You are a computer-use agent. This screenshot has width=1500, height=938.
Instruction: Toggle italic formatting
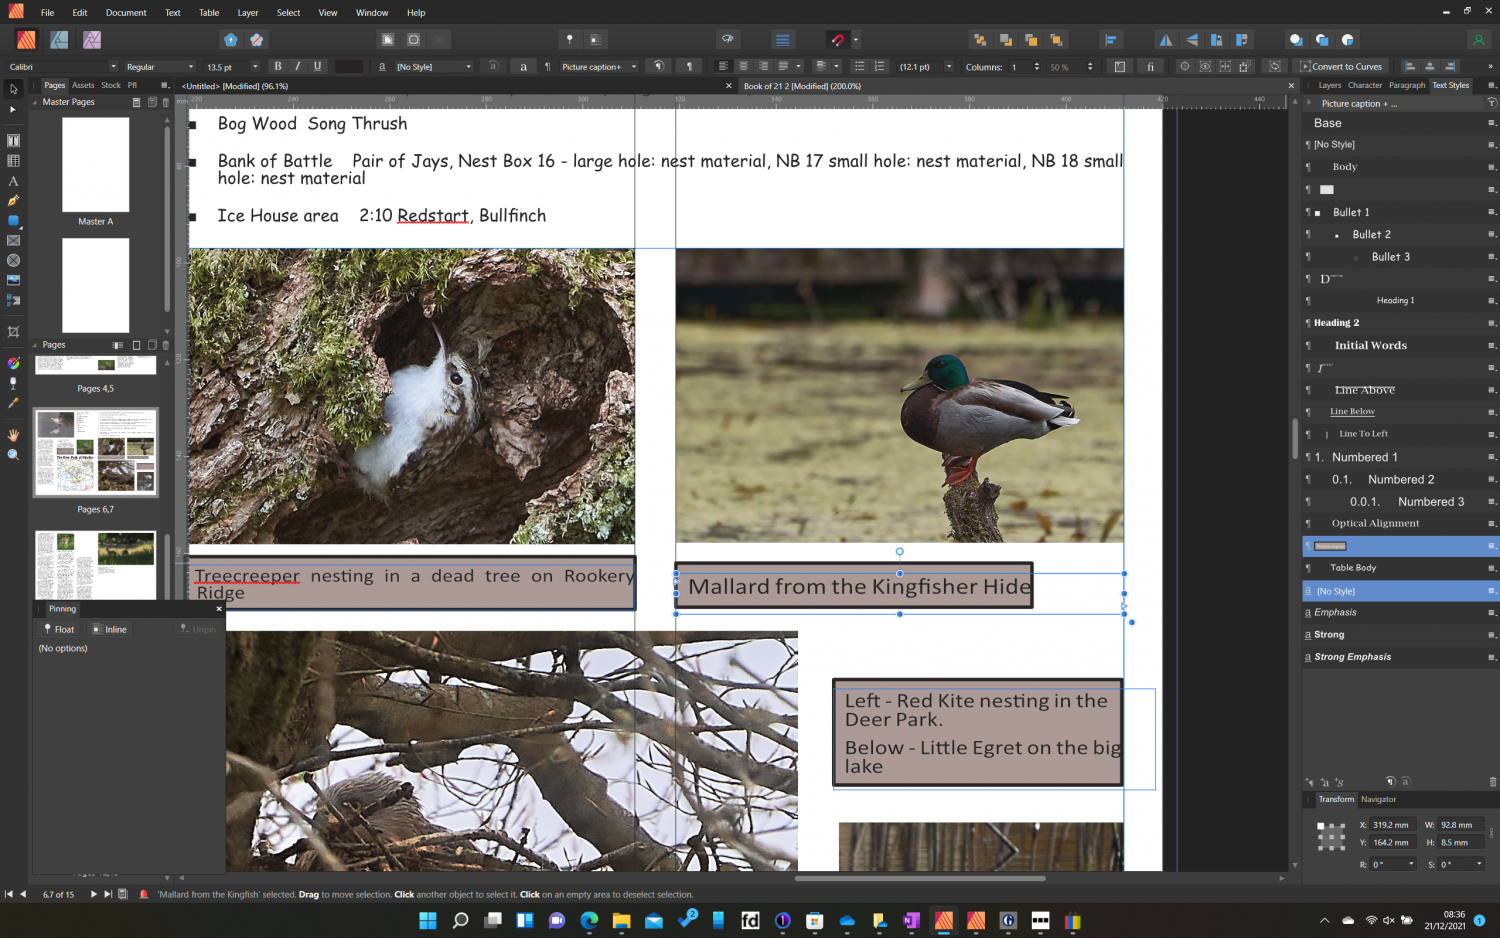pos(297,66)
